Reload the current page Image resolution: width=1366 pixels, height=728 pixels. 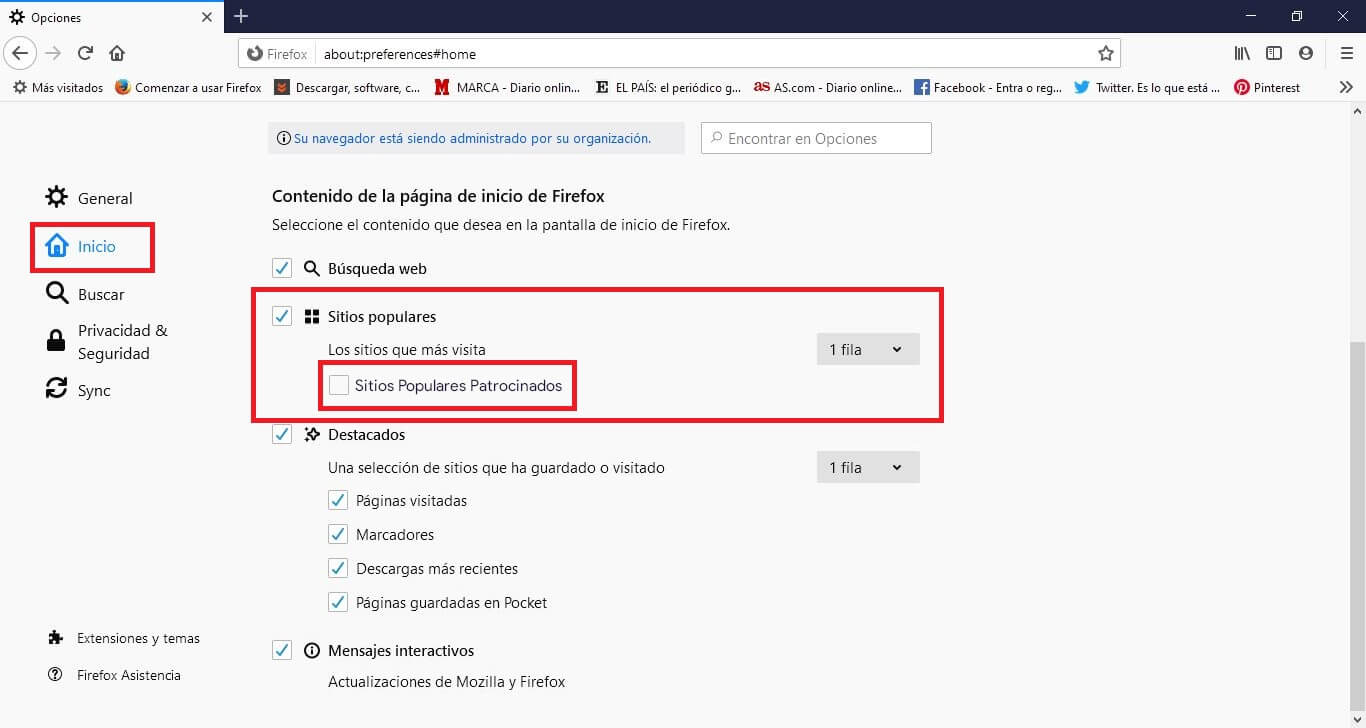pyautogui.click(x=85, y=53)
